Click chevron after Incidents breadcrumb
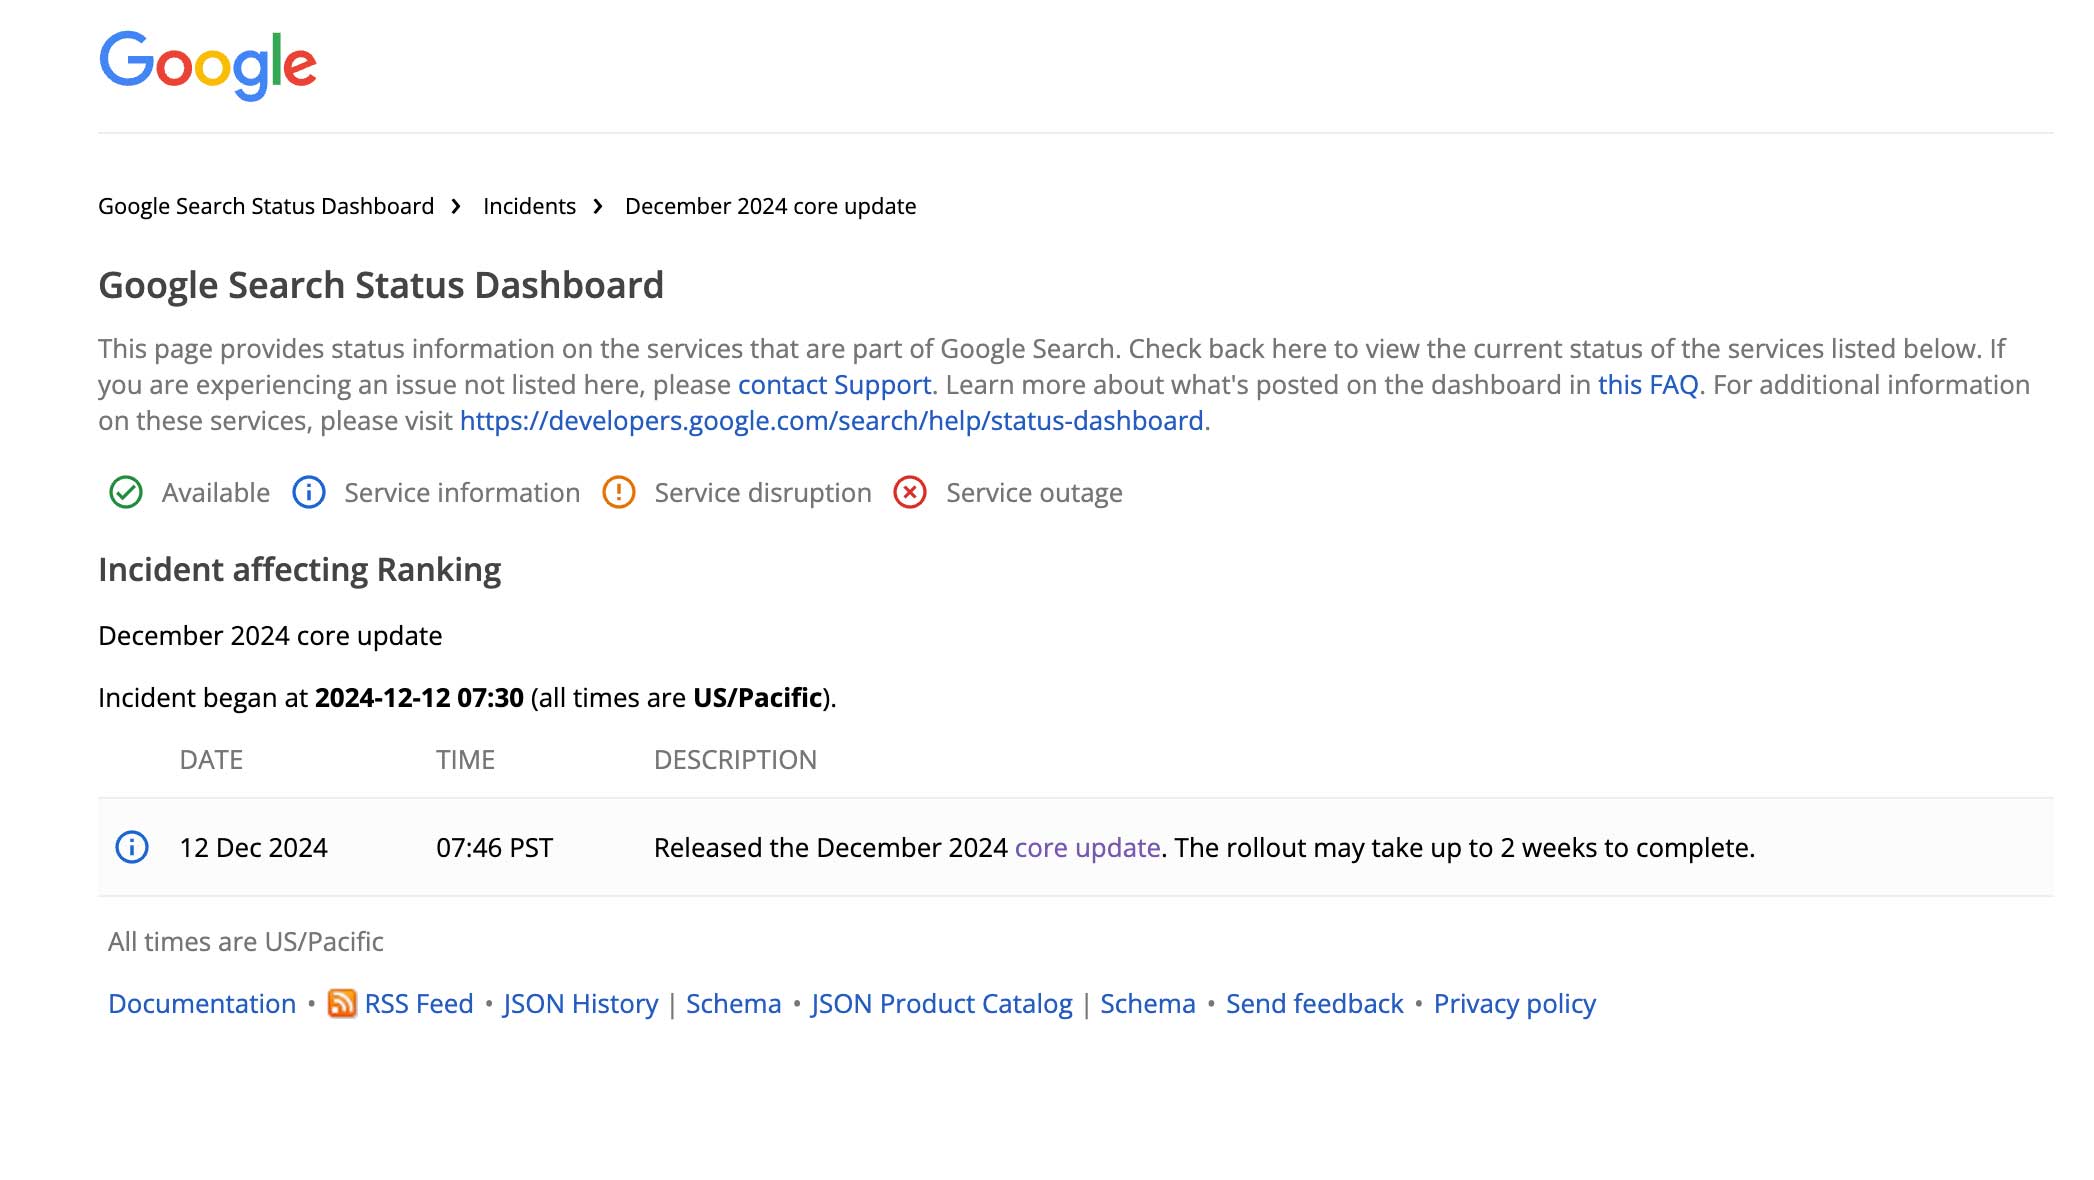Screen dimensions: 2094x1180 (598, 206)
